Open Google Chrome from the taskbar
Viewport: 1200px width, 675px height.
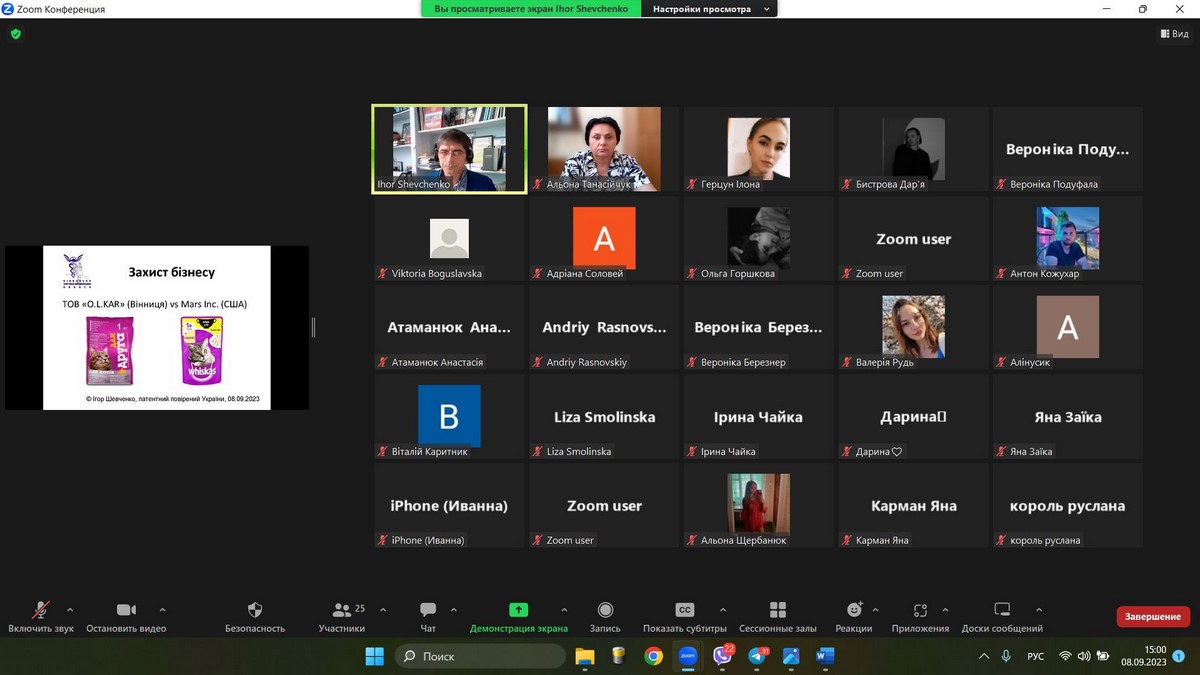pos(653,656)
